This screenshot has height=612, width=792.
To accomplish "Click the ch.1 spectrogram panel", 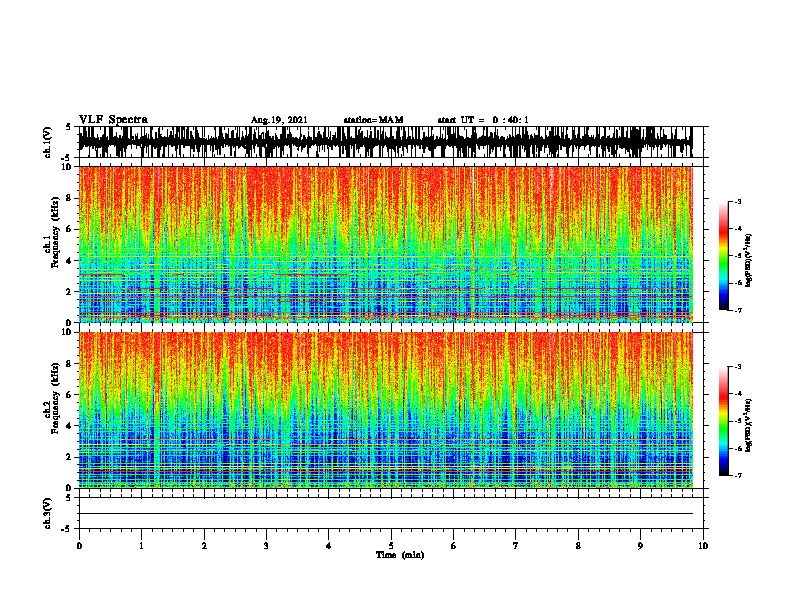I will tap(393, 244).
